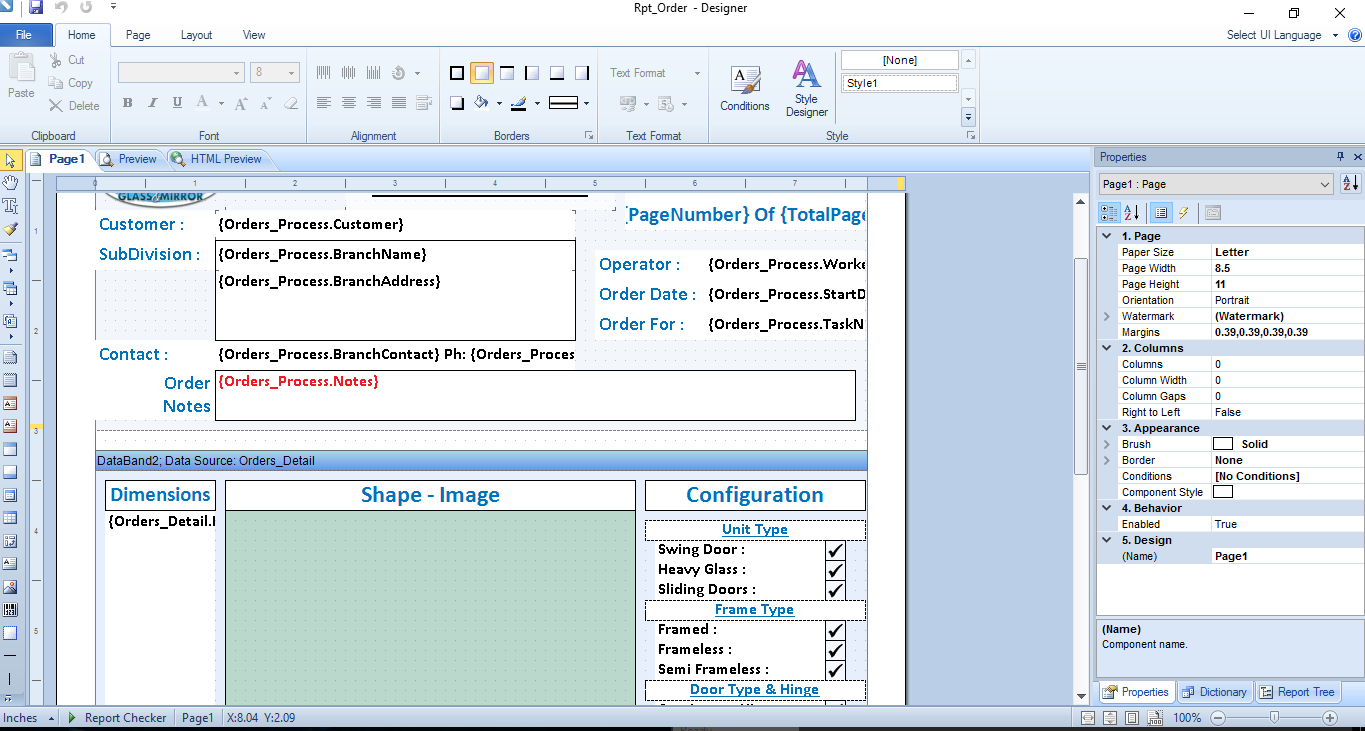Align text left

click(324, 103)
